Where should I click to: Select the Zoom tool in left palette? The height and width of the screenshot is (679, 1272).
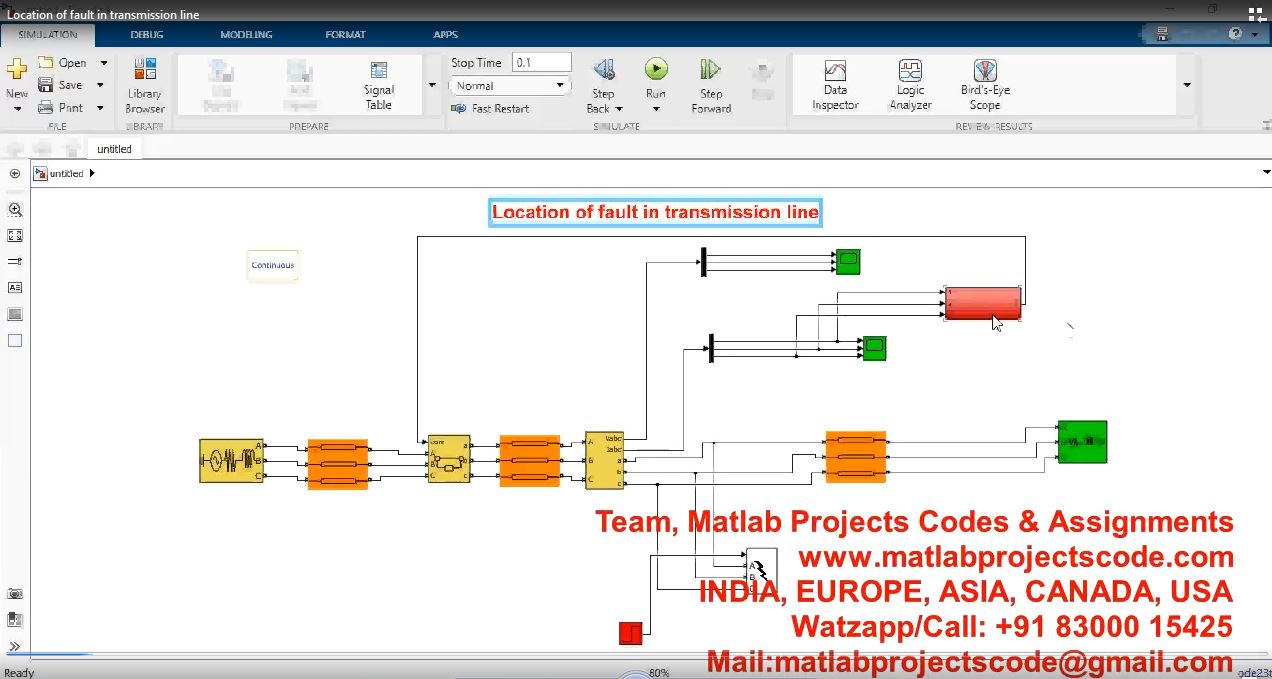15,210
